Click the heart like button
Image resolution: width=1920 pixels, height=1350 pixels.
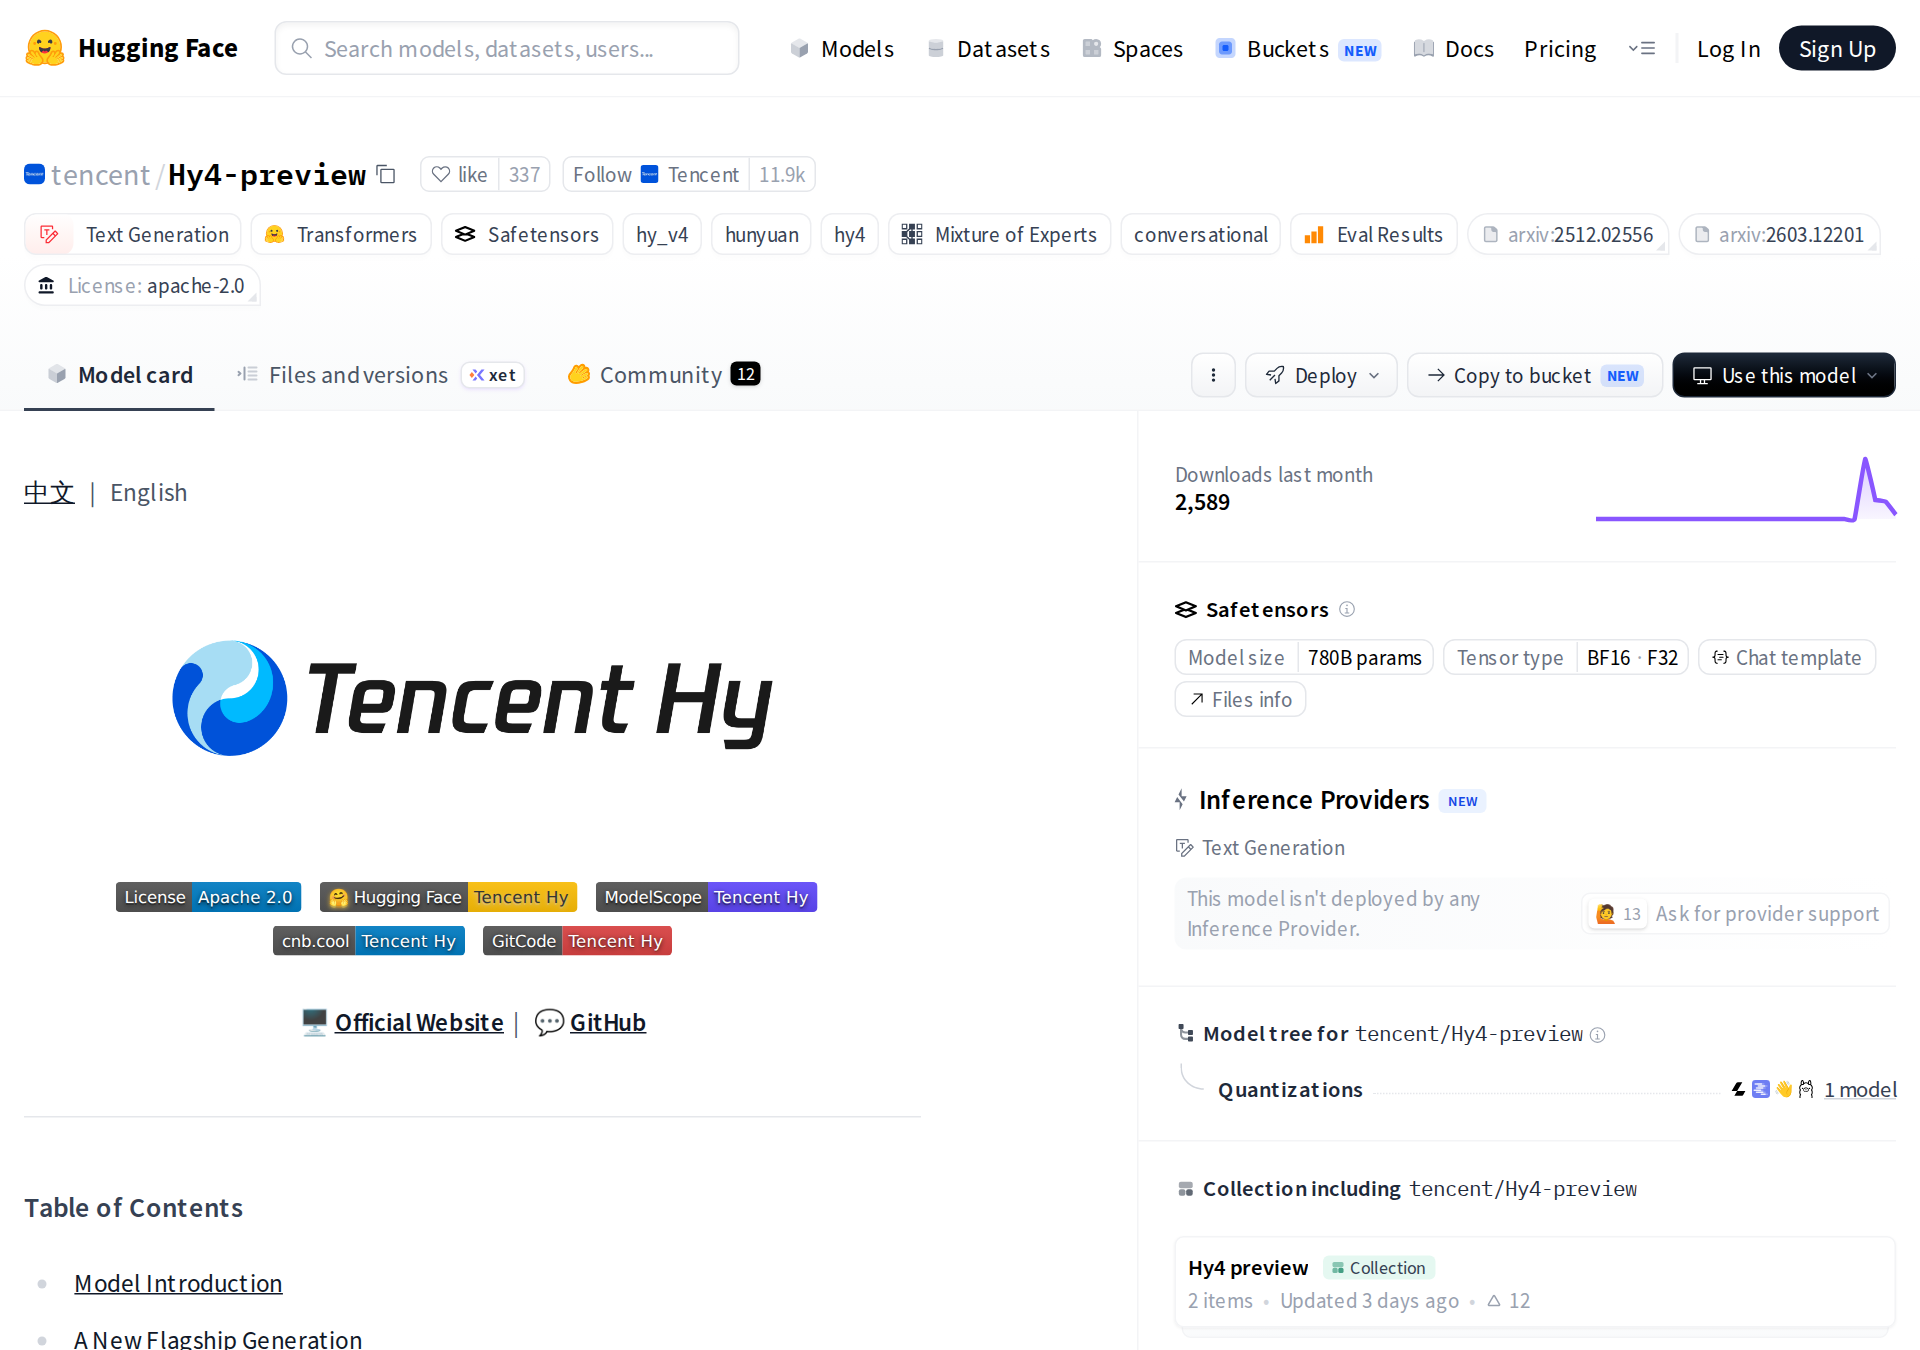[x=460, y=175]
